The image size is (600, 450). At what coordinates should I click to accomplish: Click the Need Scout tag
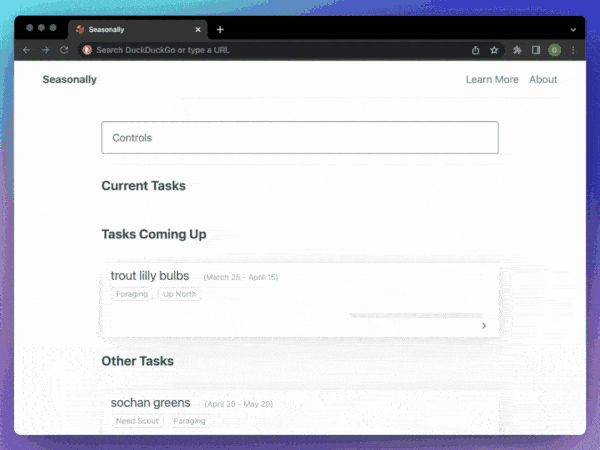[137, 421]
